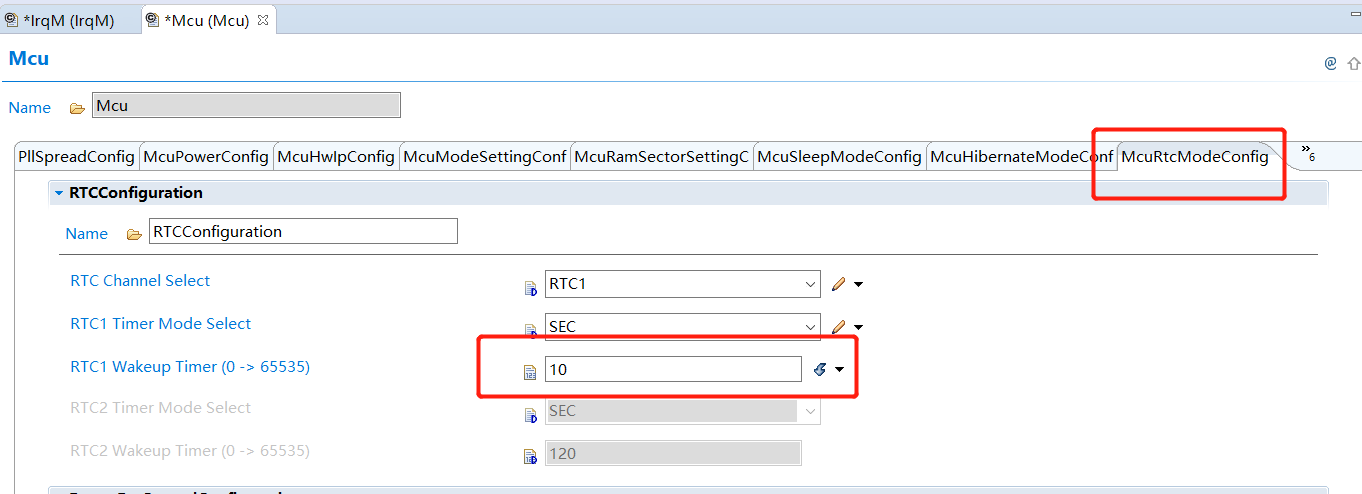This screenshot has height=494, width=1362.
Task: Select the McuSleepModeConfig tab
Action: pos(839,157)
